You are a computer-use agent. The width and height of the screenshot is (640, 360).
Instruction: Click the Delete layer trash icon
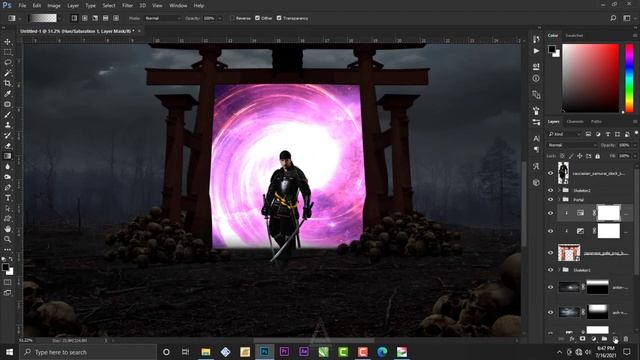click(626, 339)
